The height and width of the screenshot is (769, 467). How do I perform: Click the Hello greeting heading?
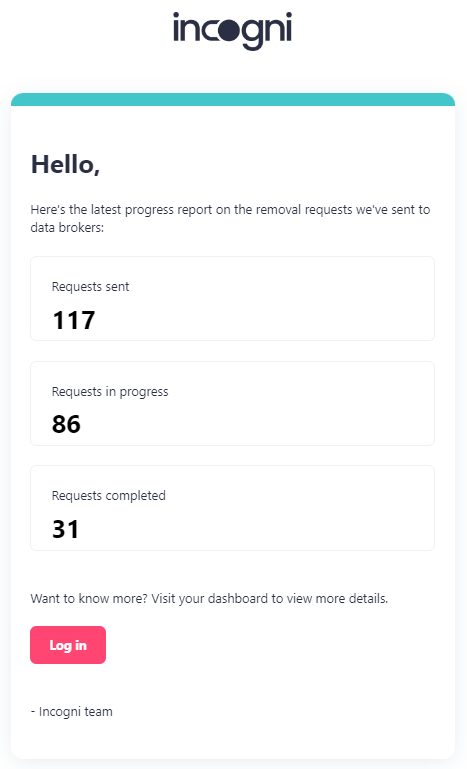click(x=65, y=164)
